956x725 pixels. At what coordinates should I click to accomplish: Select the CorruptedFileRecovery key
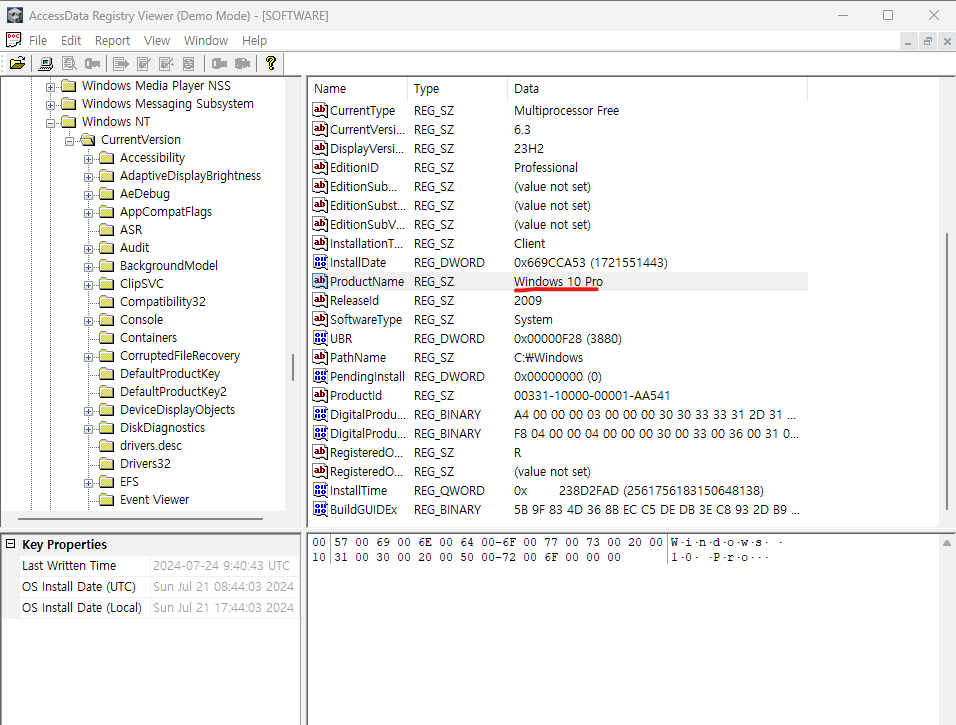(180, 355)
